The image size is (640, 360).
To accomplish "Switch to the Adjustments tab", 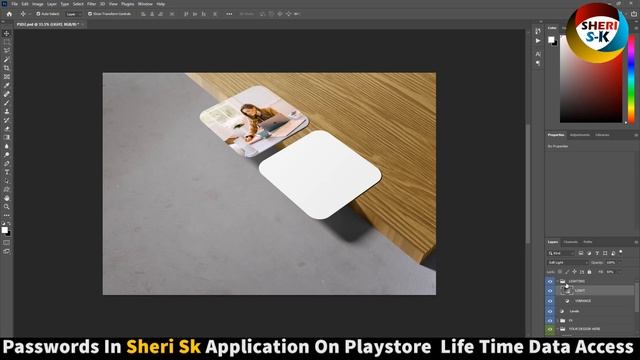I will tap(580, 135).
